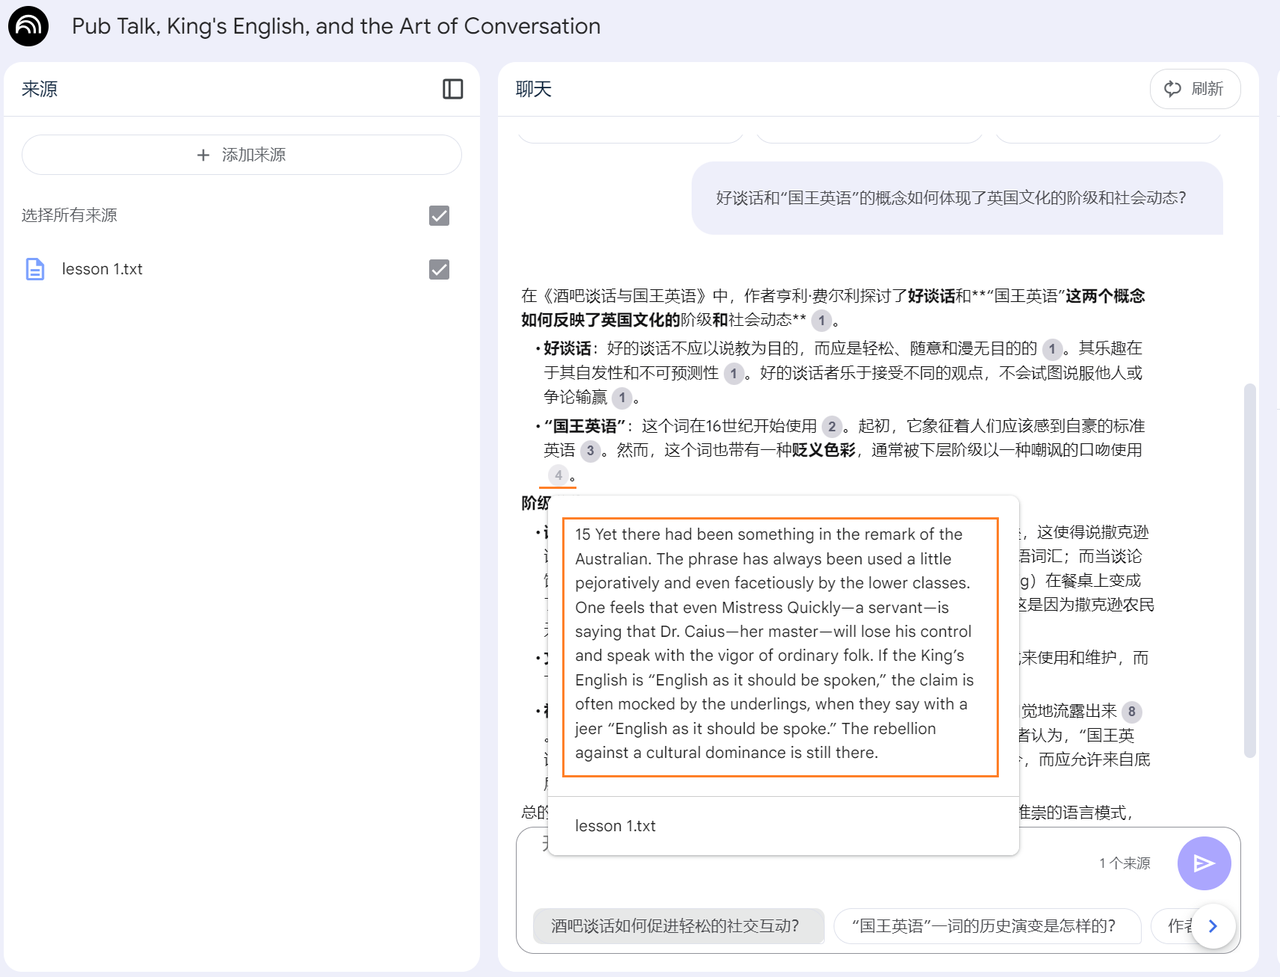Select suggestion 酒吧谈话如何促进轻松的社交互动?
This screenshot has height=977, width=1280.
676,926
